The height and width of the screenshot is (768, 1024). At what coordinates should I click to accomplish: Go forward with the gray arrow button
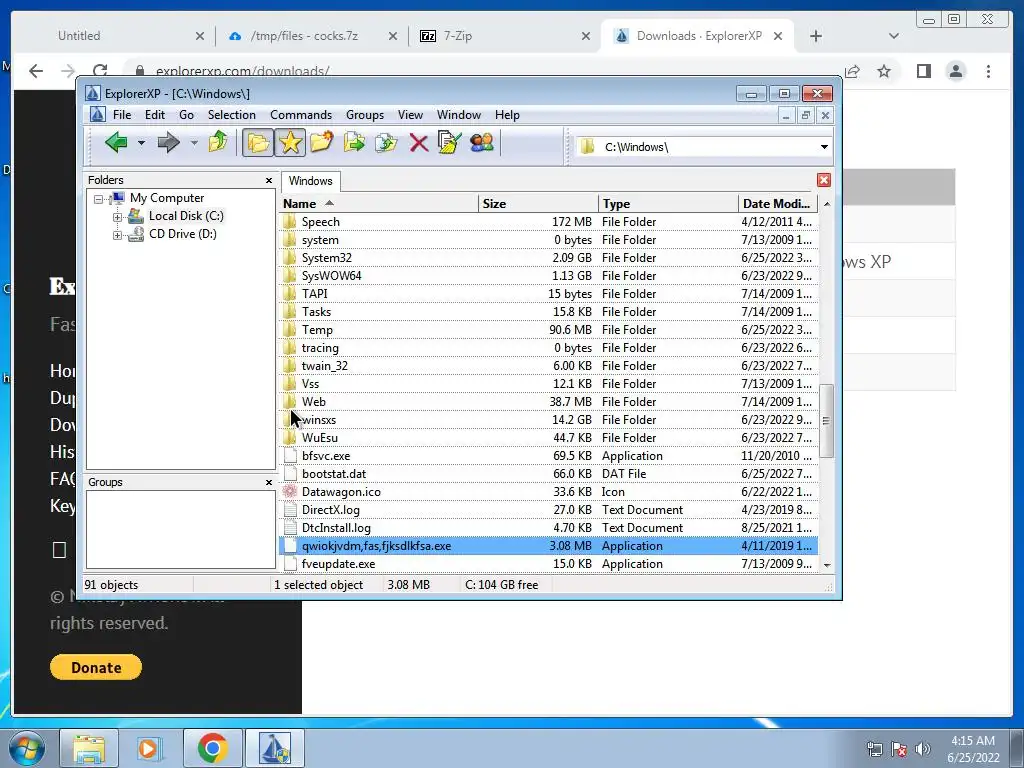coord(168,142)
